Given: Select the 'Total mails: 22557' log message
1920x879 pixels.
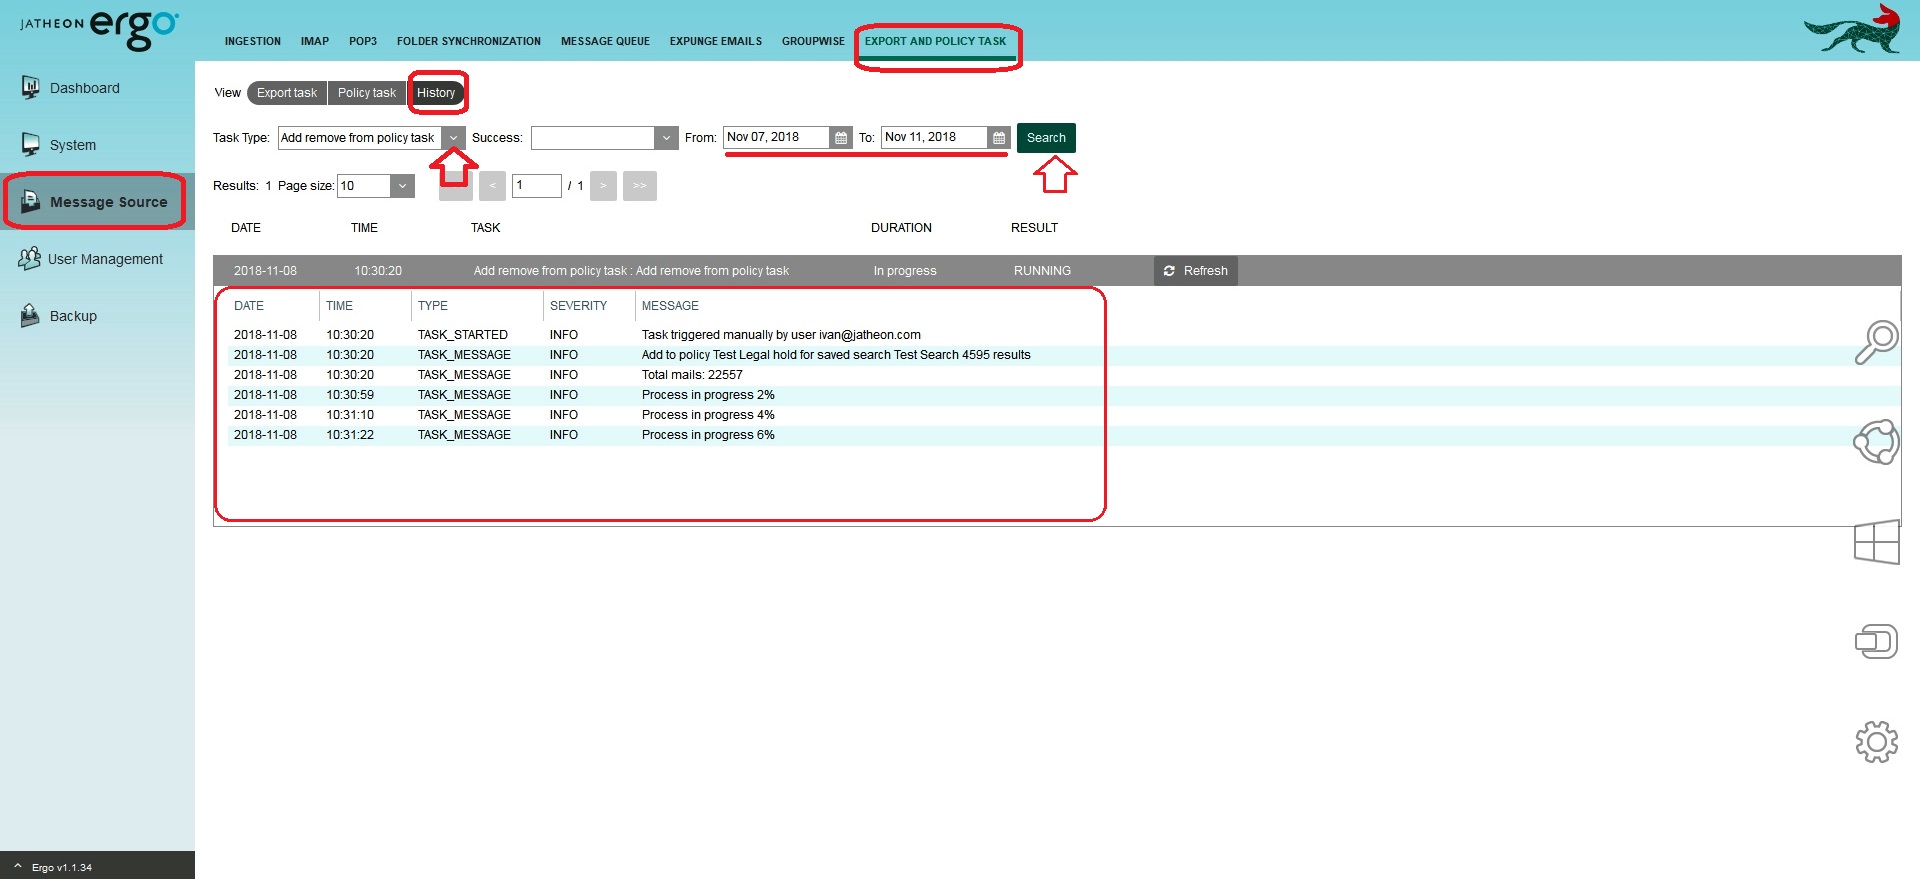Looking at the screenshot, I should tap(692, 375).
